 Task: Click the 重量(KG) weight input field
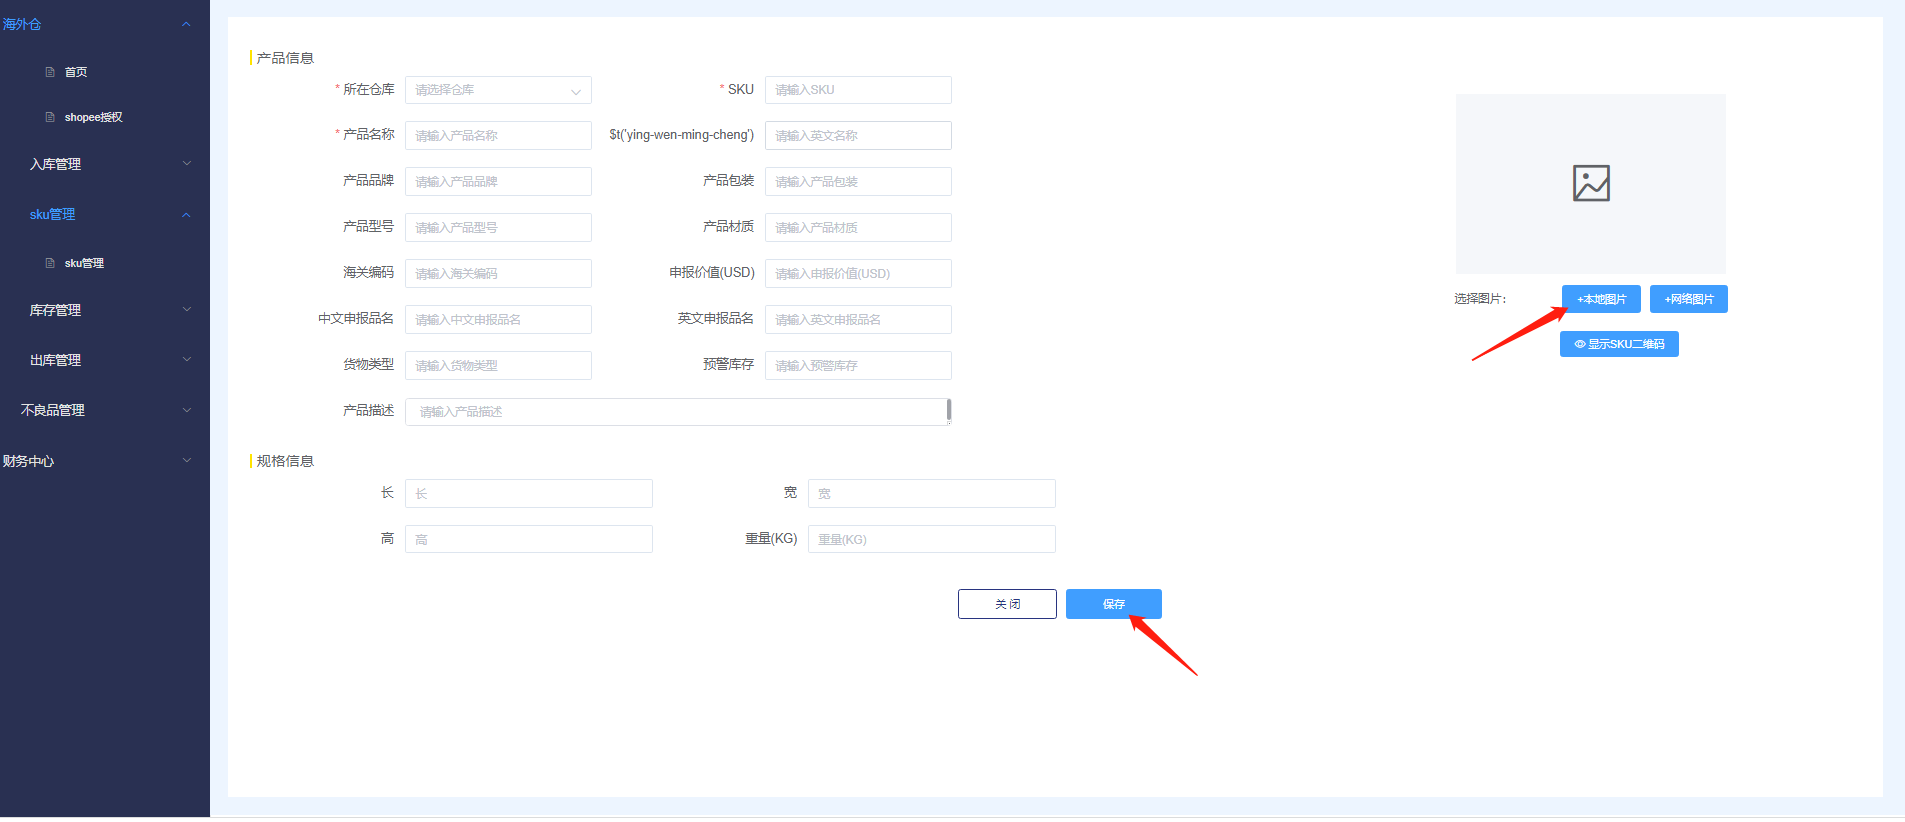931,539
